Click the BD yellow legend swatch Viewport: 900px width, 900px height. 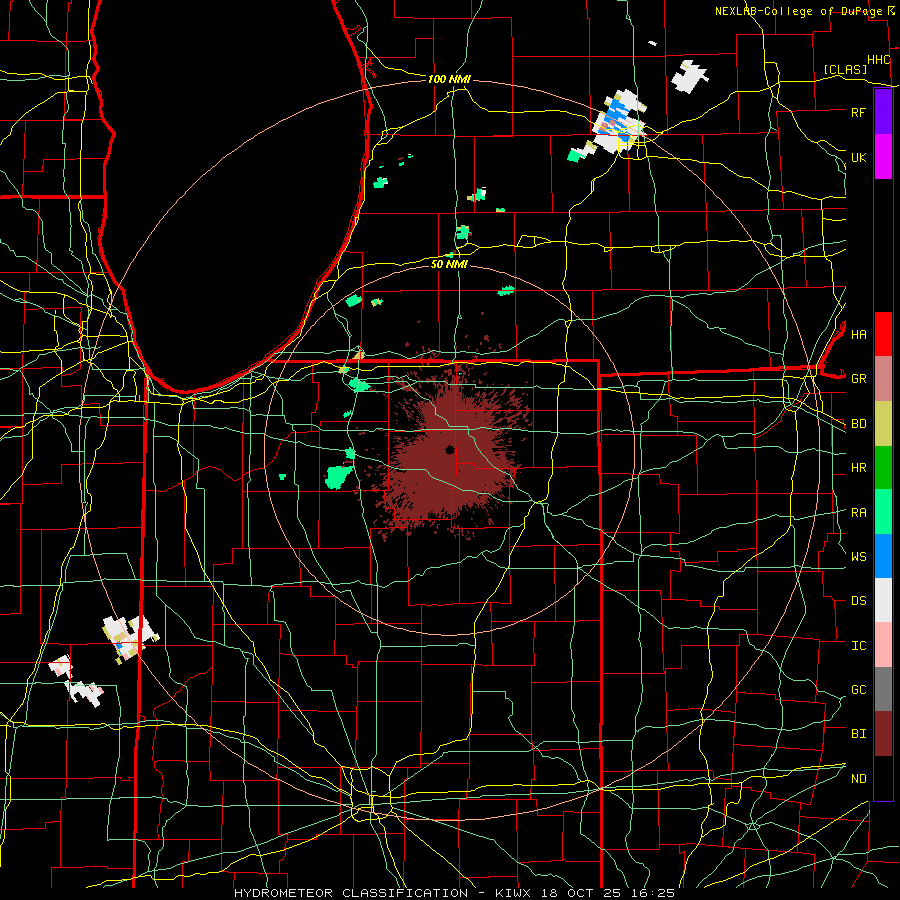point(883,424)
